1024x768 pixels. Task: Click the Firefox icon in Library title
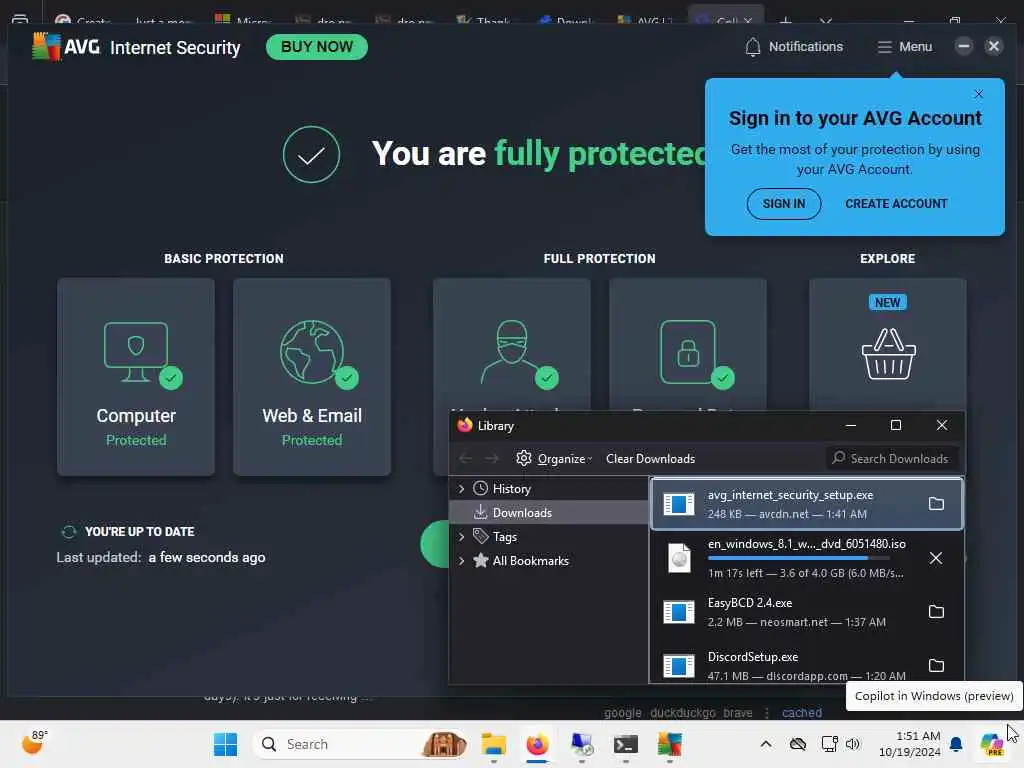coord(464,425)
